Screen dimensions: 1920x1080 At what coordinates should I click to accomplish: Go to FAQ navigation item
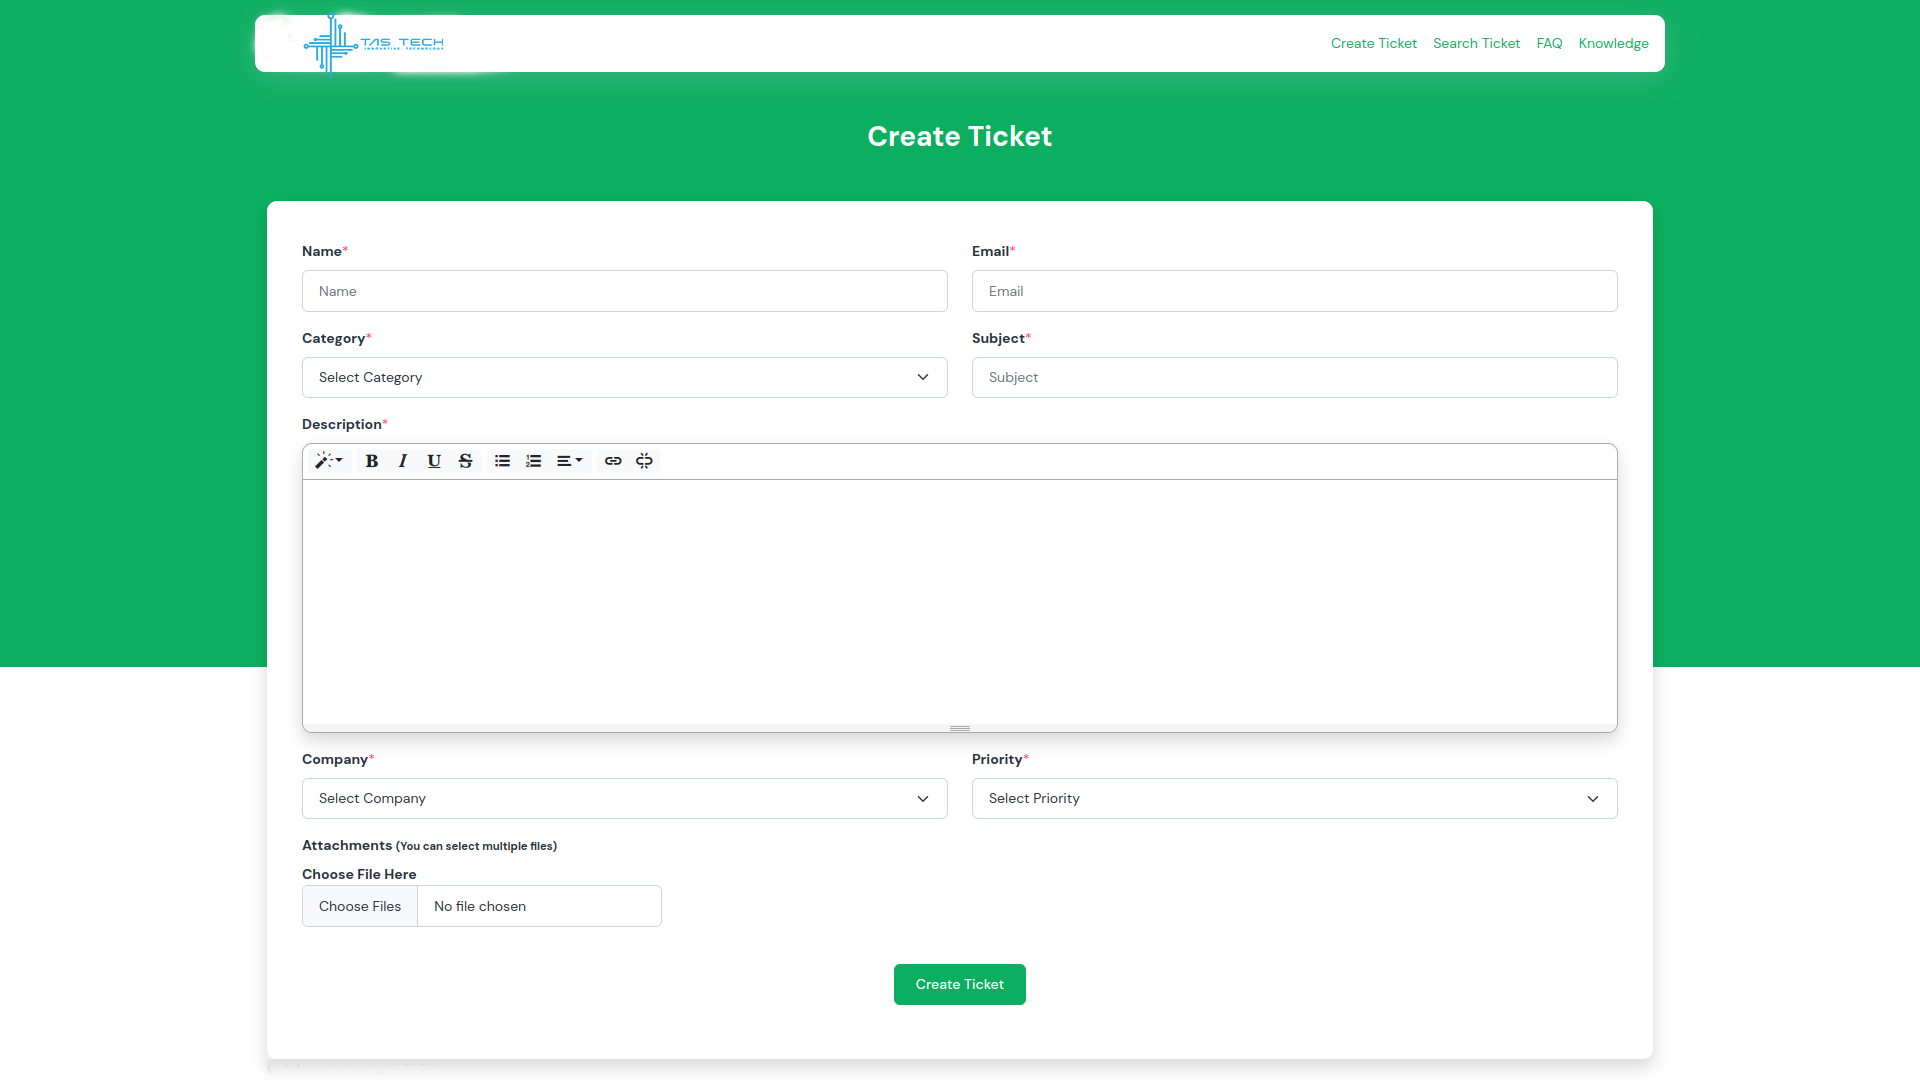click(1549, 43)
